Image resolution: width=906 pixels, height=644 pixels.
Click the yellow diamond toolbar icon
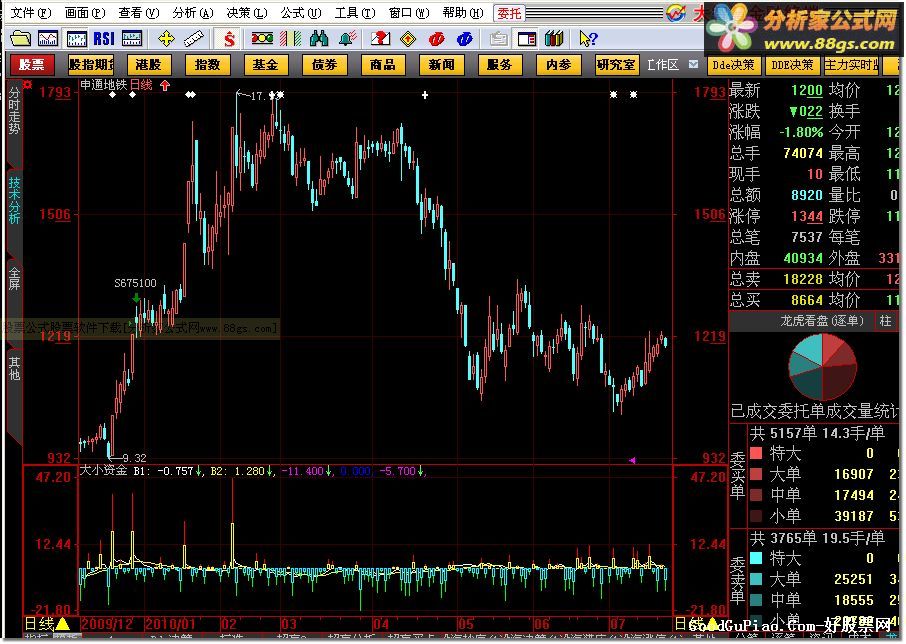pos(408,39)
